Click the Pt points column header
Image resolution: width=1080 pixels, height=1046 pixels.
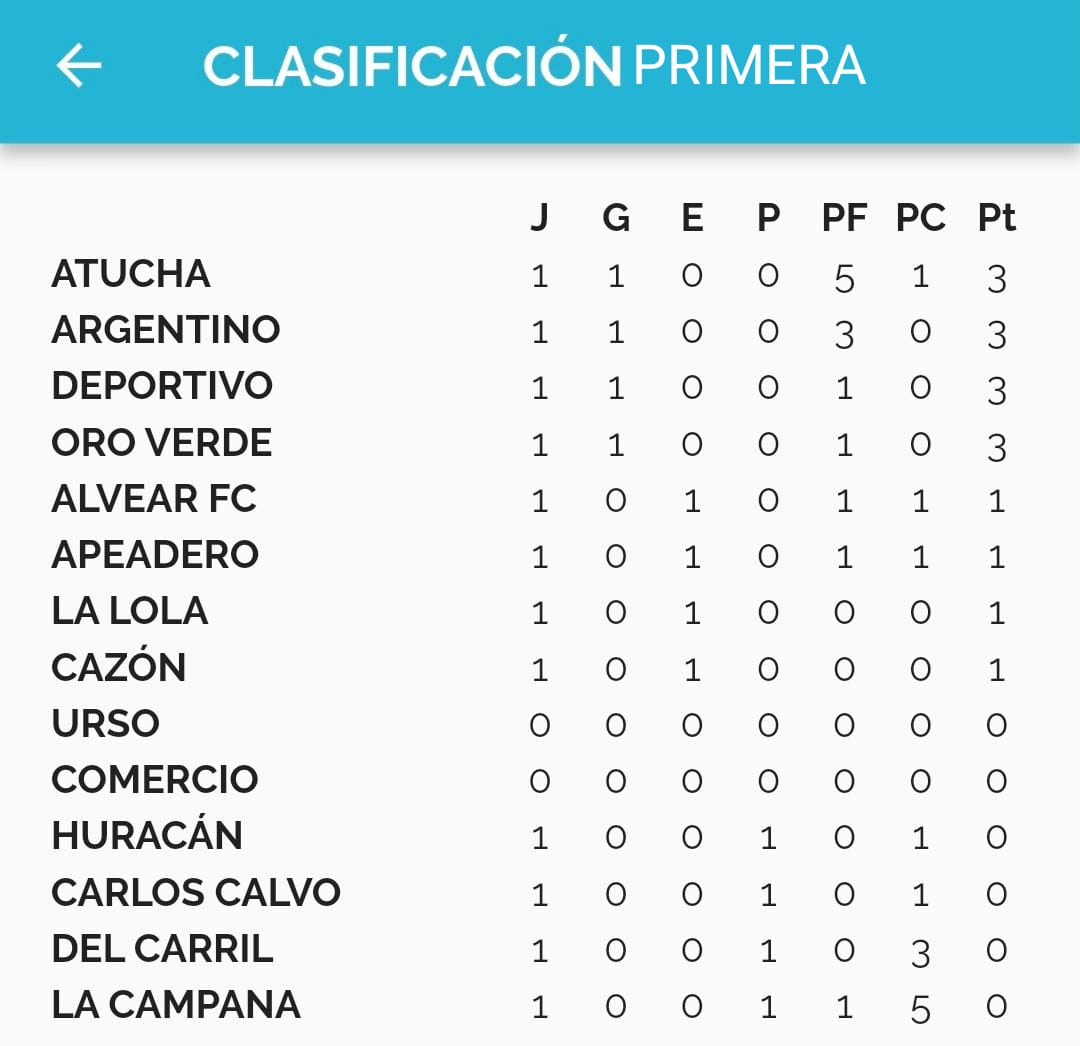[x=996, y=218]
